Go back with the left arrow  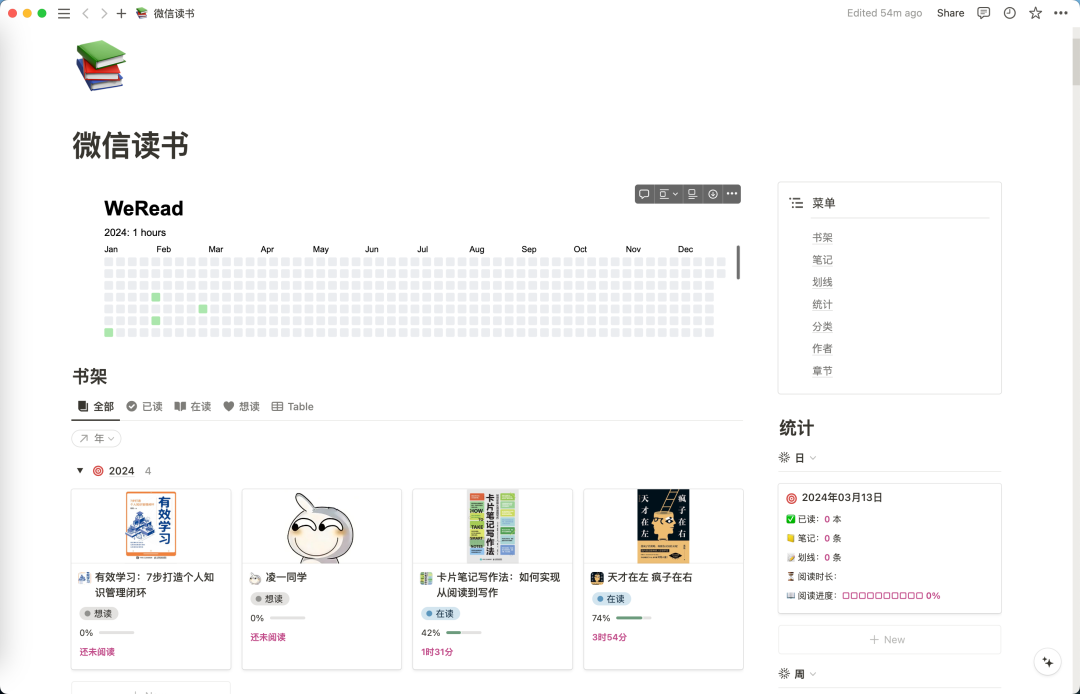point(85,13)
